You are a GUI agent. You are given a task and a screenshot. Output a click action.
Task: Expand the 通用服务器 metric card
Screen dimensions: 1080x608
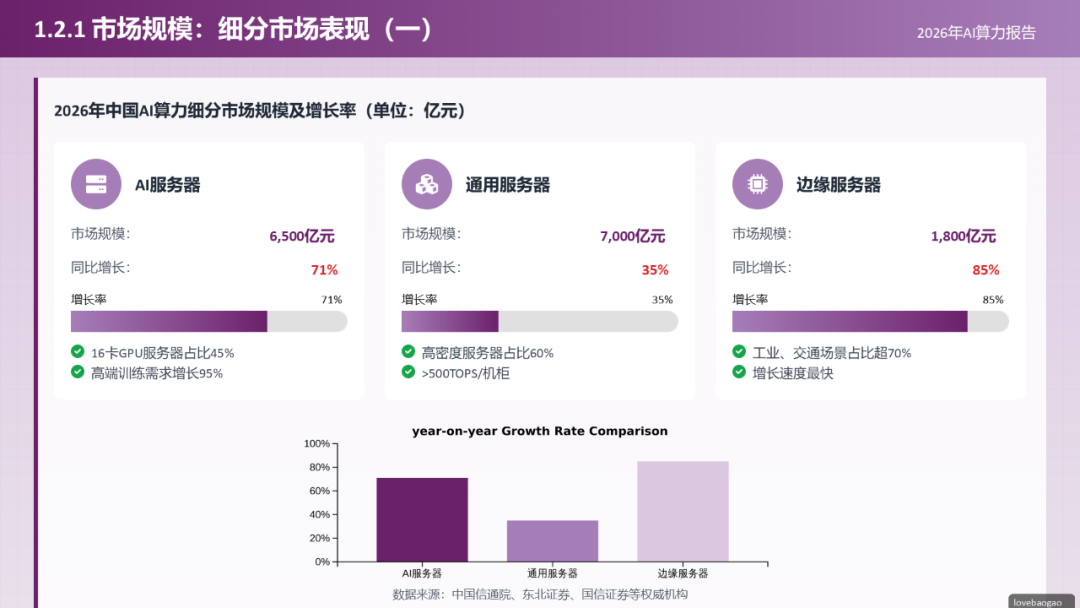(539, 270)
